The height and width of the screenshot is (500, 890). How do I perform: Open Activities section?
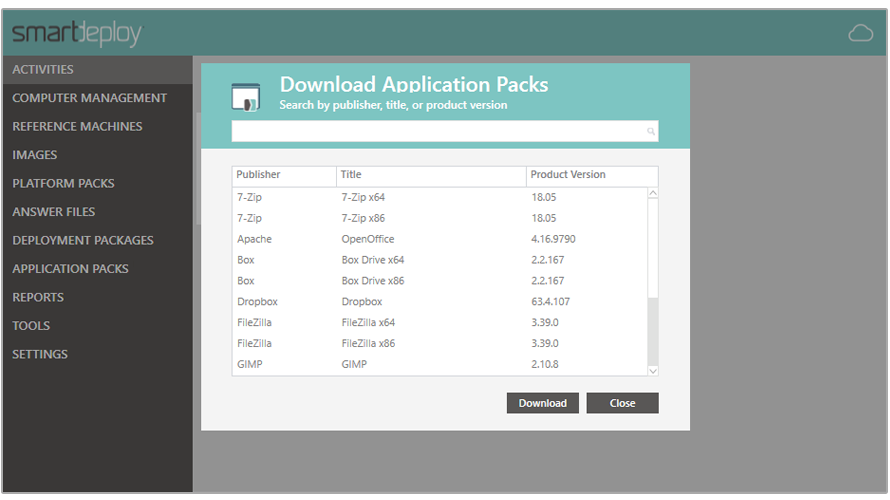pos(97,69)
